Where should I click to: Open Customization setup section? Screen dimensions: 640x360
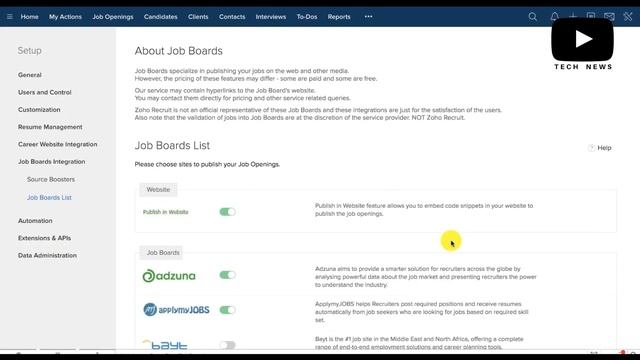click(39, 110)
